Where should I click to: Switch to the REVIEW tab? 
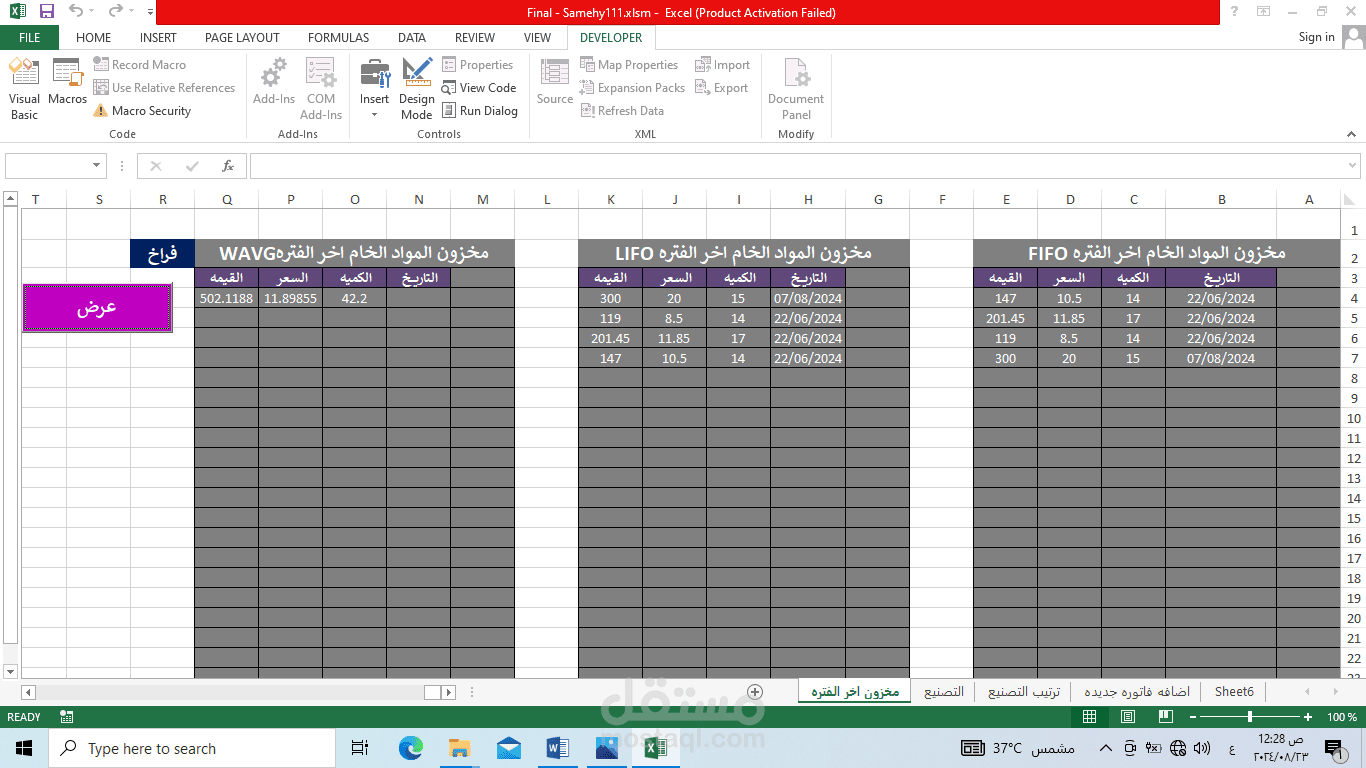(475, 37)
